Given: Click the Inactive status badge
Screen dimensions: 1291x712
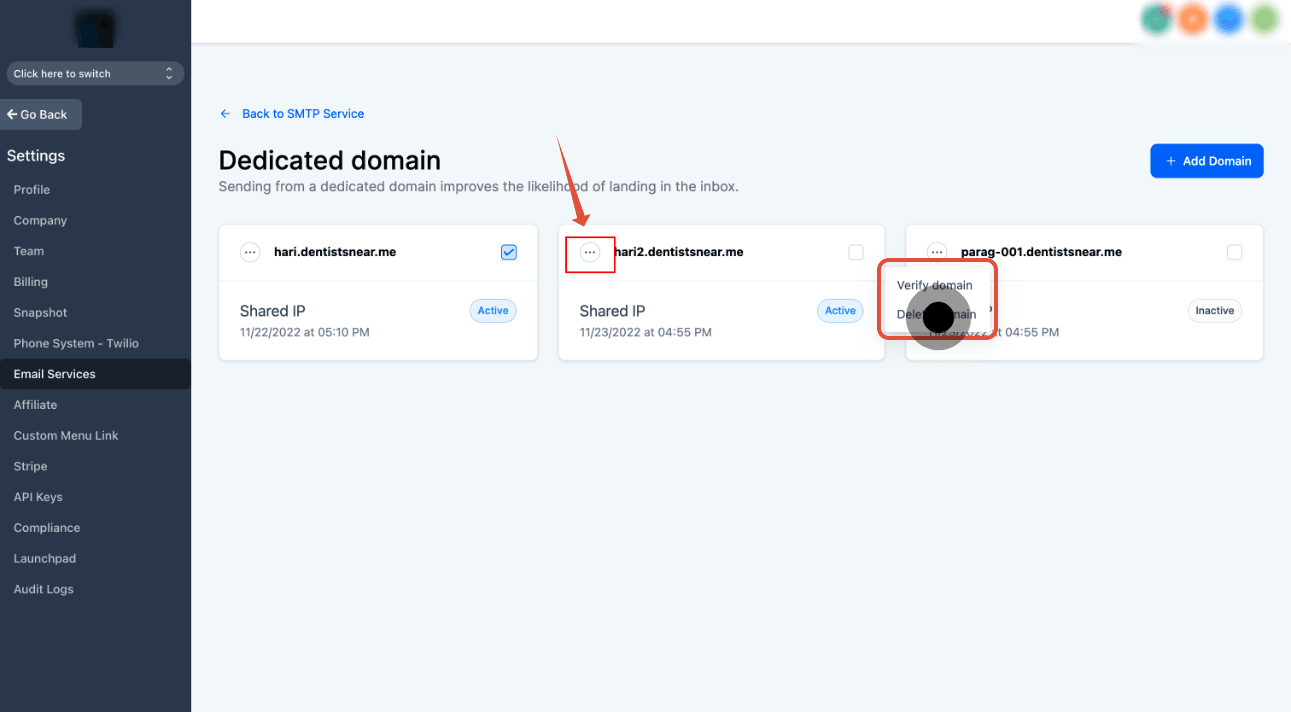Looking at the screenshot, I should tap(1215, 311).
